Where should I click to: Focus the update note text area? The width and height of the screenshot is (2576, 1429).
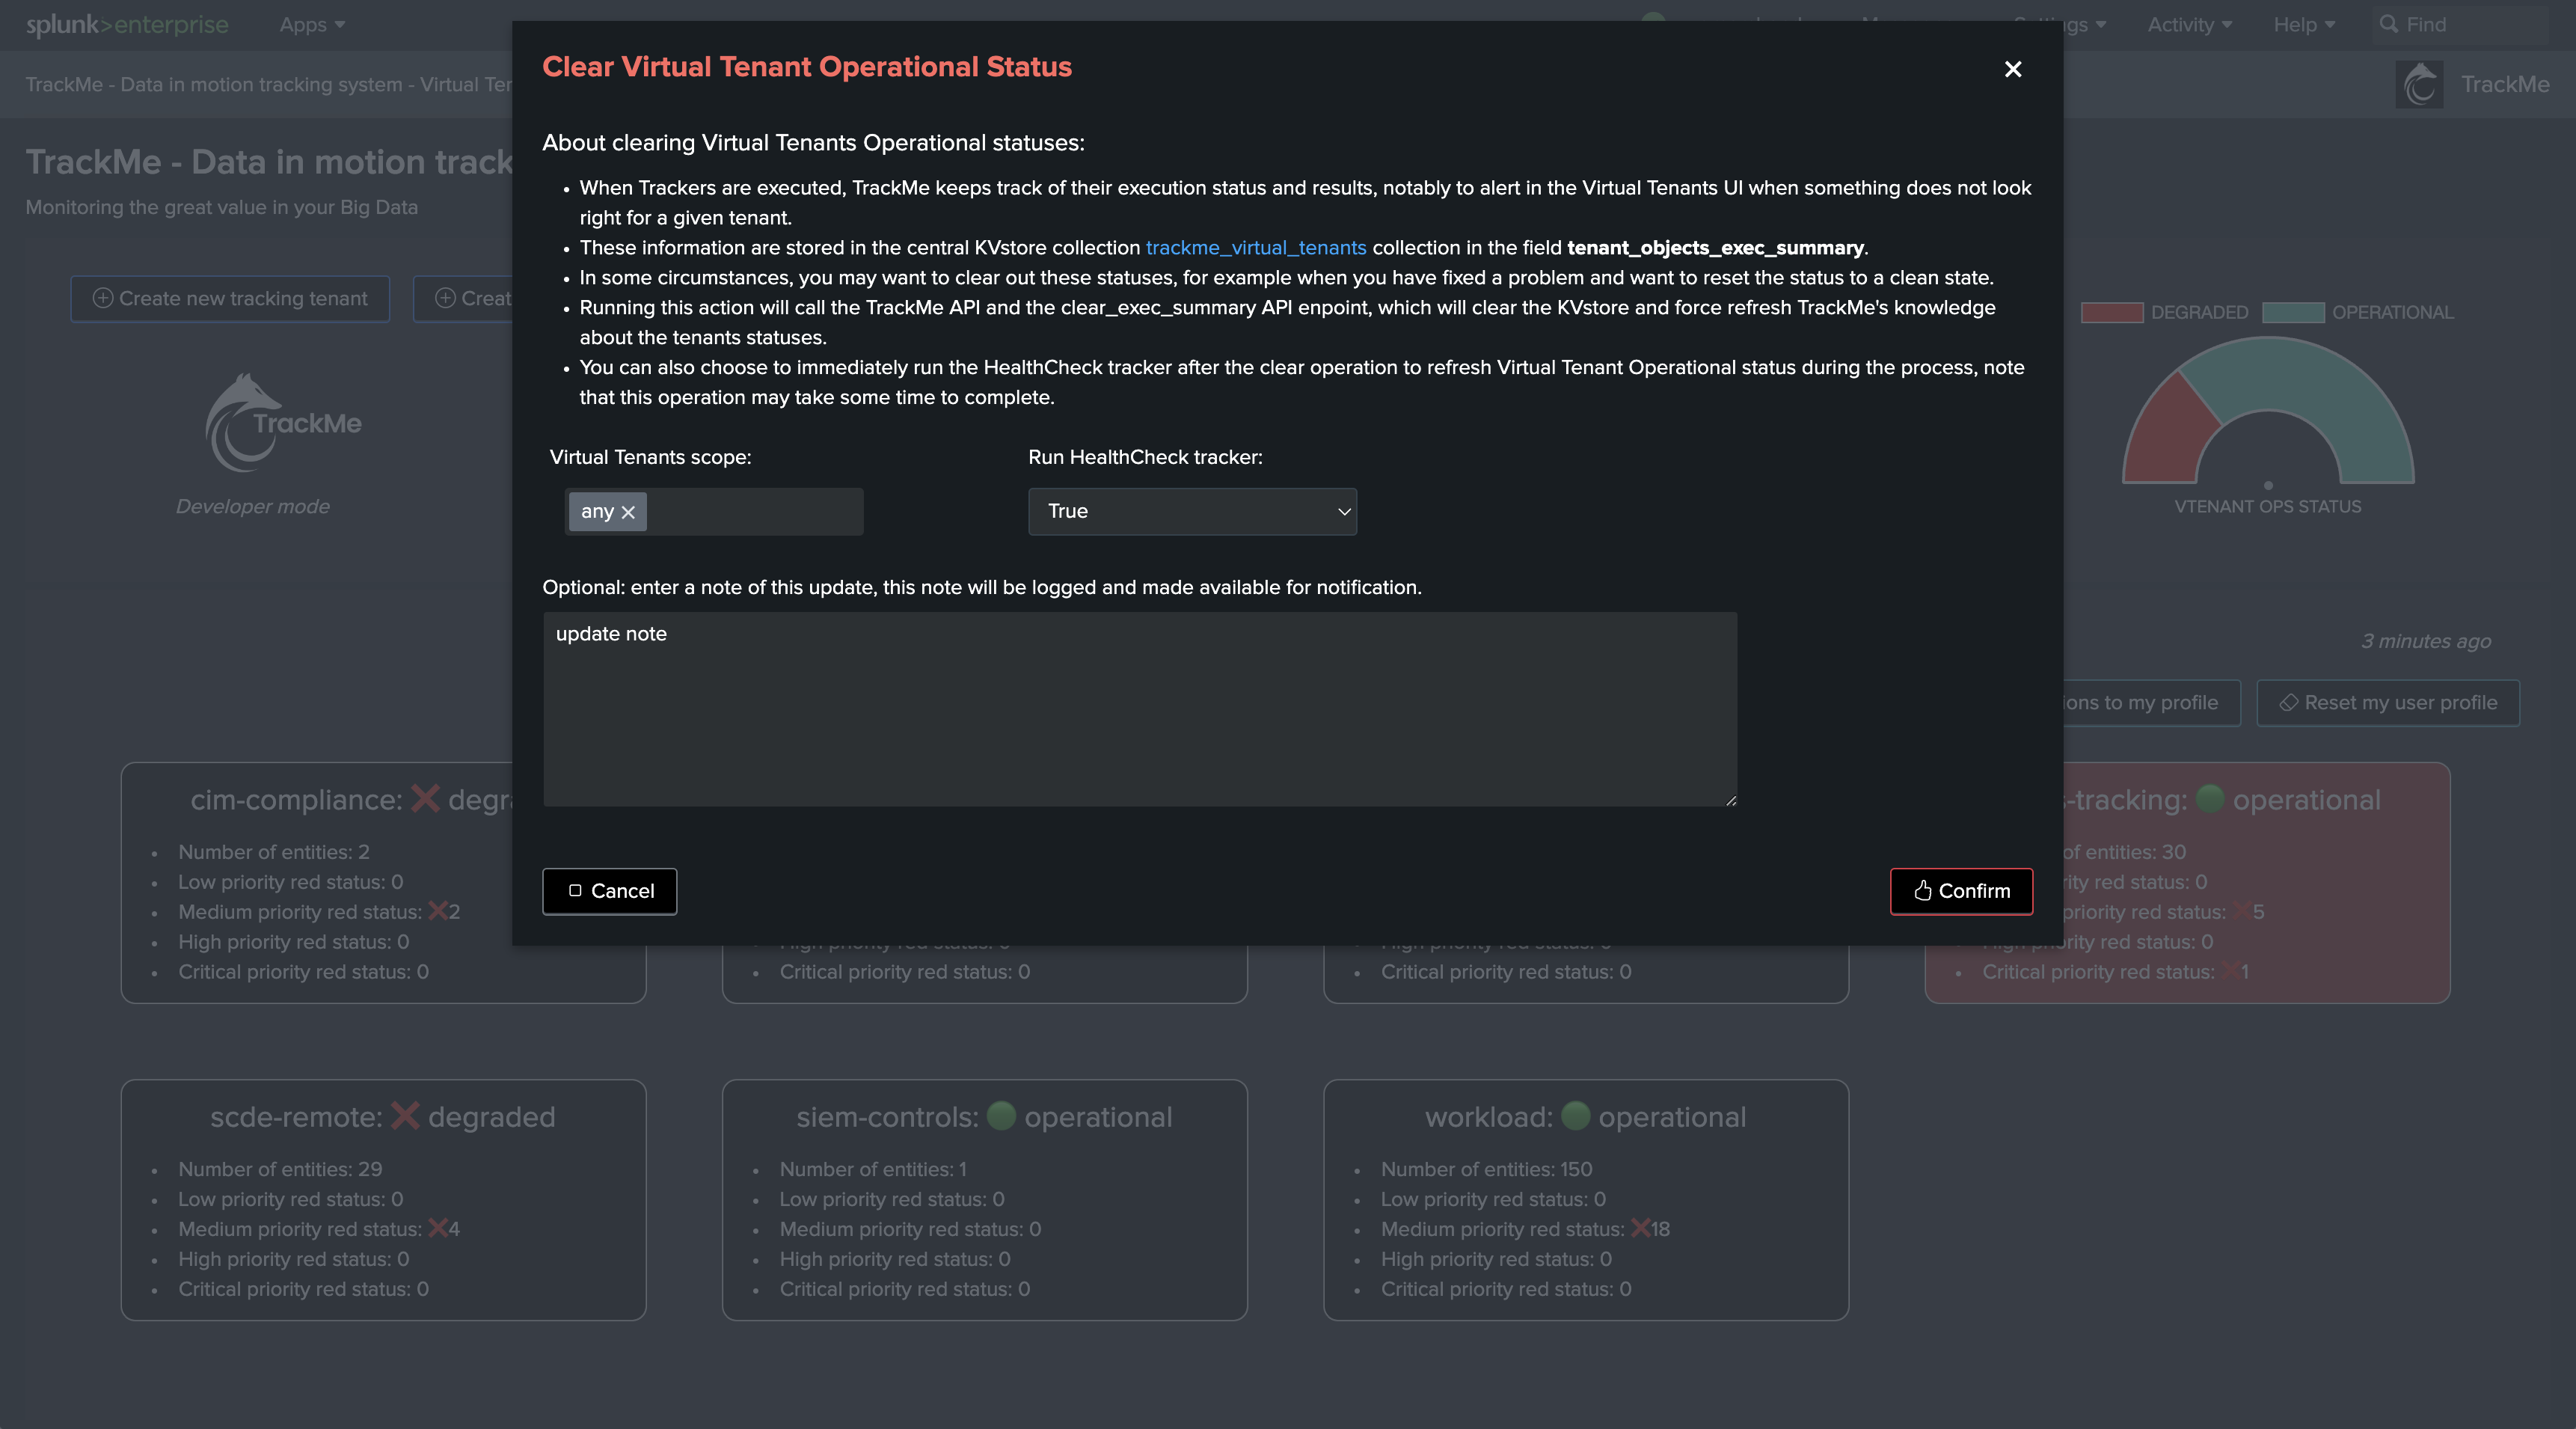[1138, 709]
